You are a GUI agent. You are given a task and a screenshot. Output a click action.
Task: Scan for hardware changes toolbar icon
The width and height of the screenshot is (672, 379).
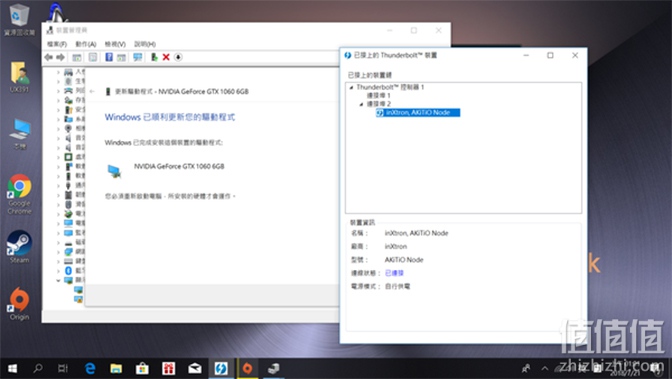click(138, 57)
